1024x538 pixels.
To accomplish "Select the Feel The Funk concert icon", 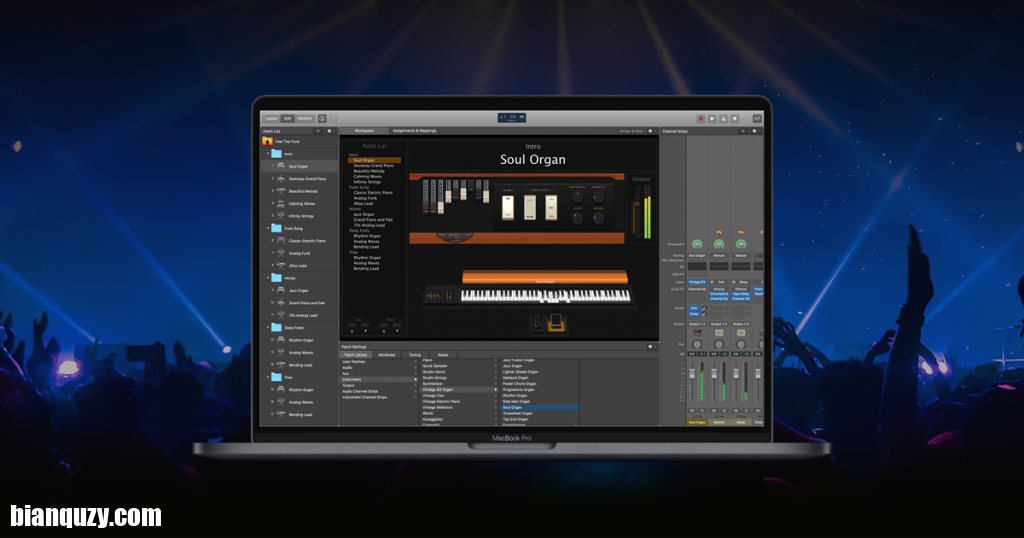I will coord(267,141).
